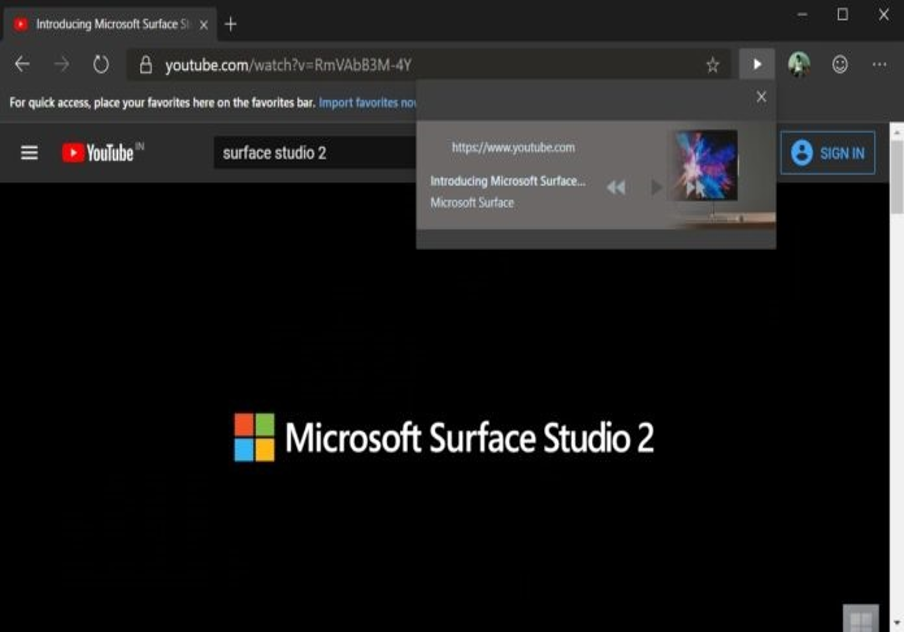This screenshot has height=632, width=904.
Task: Close the media control popup
Action: point(761,97)
